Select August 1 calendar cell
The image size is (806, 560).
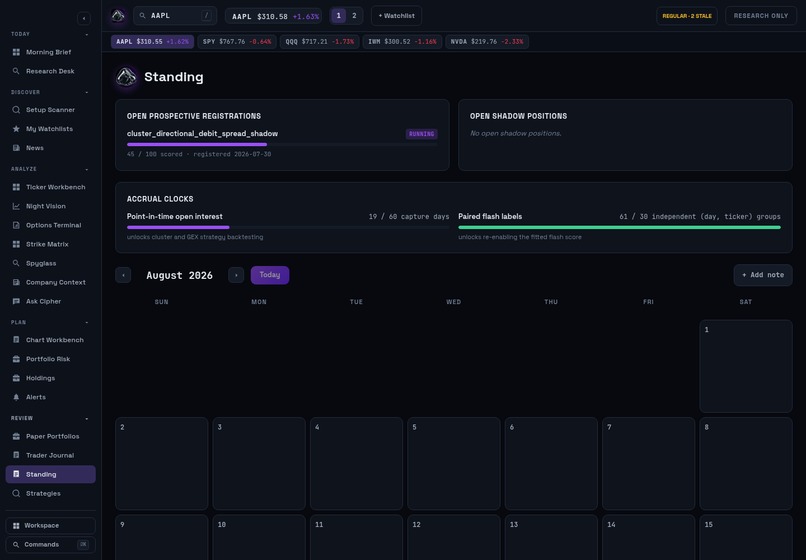pyautogui.click(x=746, y=366)
